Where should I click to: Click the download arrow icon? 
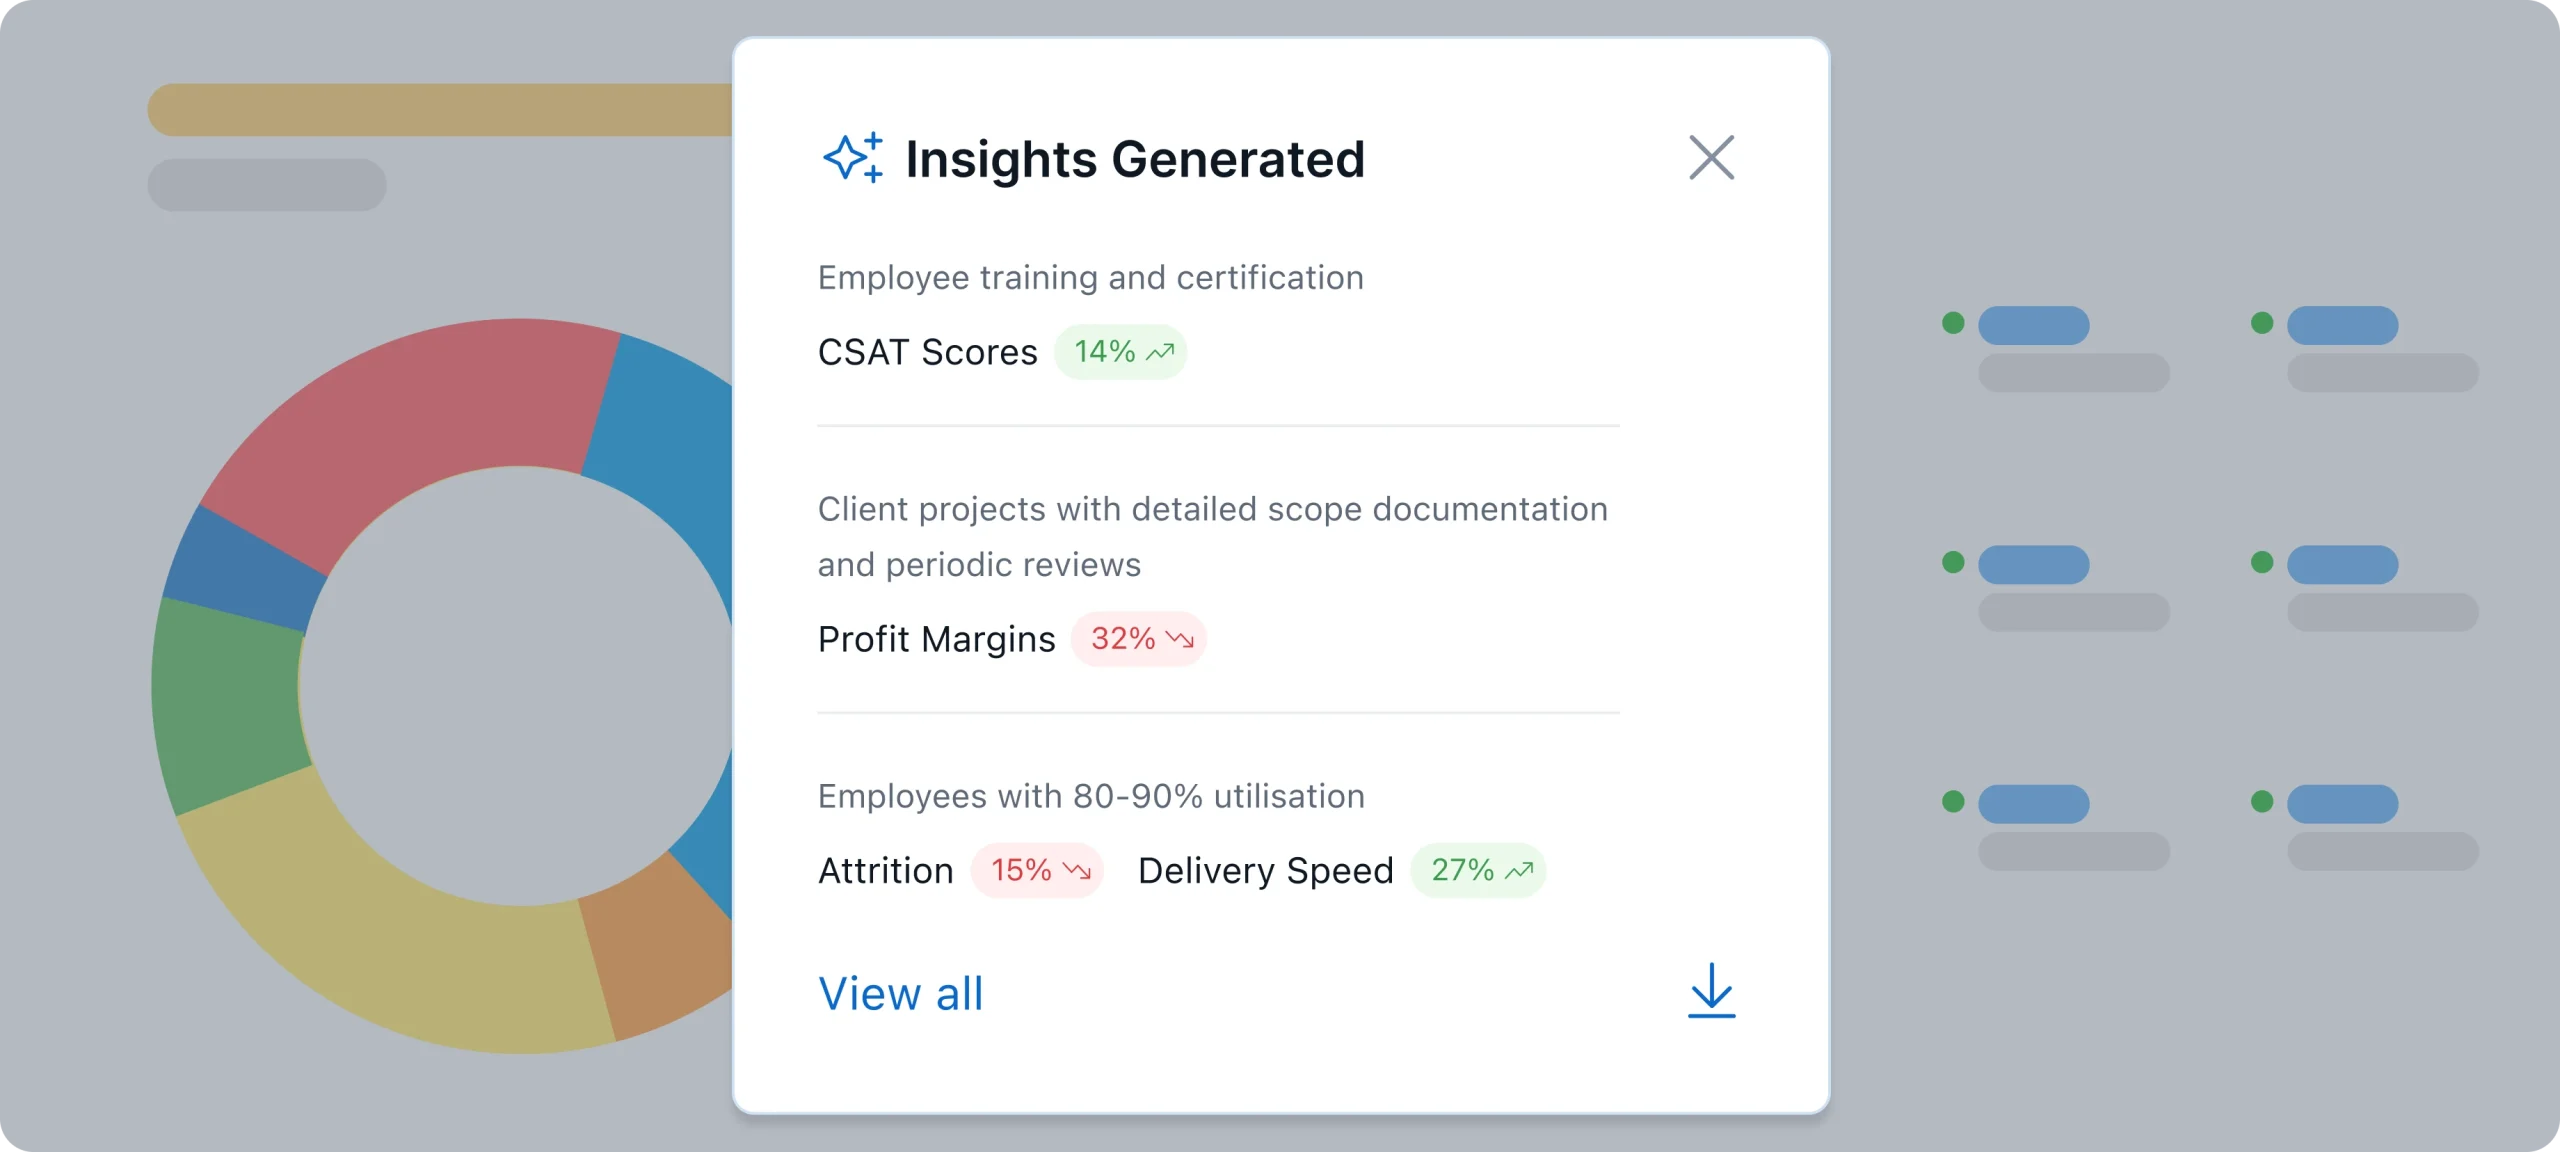click(1711, 990)
